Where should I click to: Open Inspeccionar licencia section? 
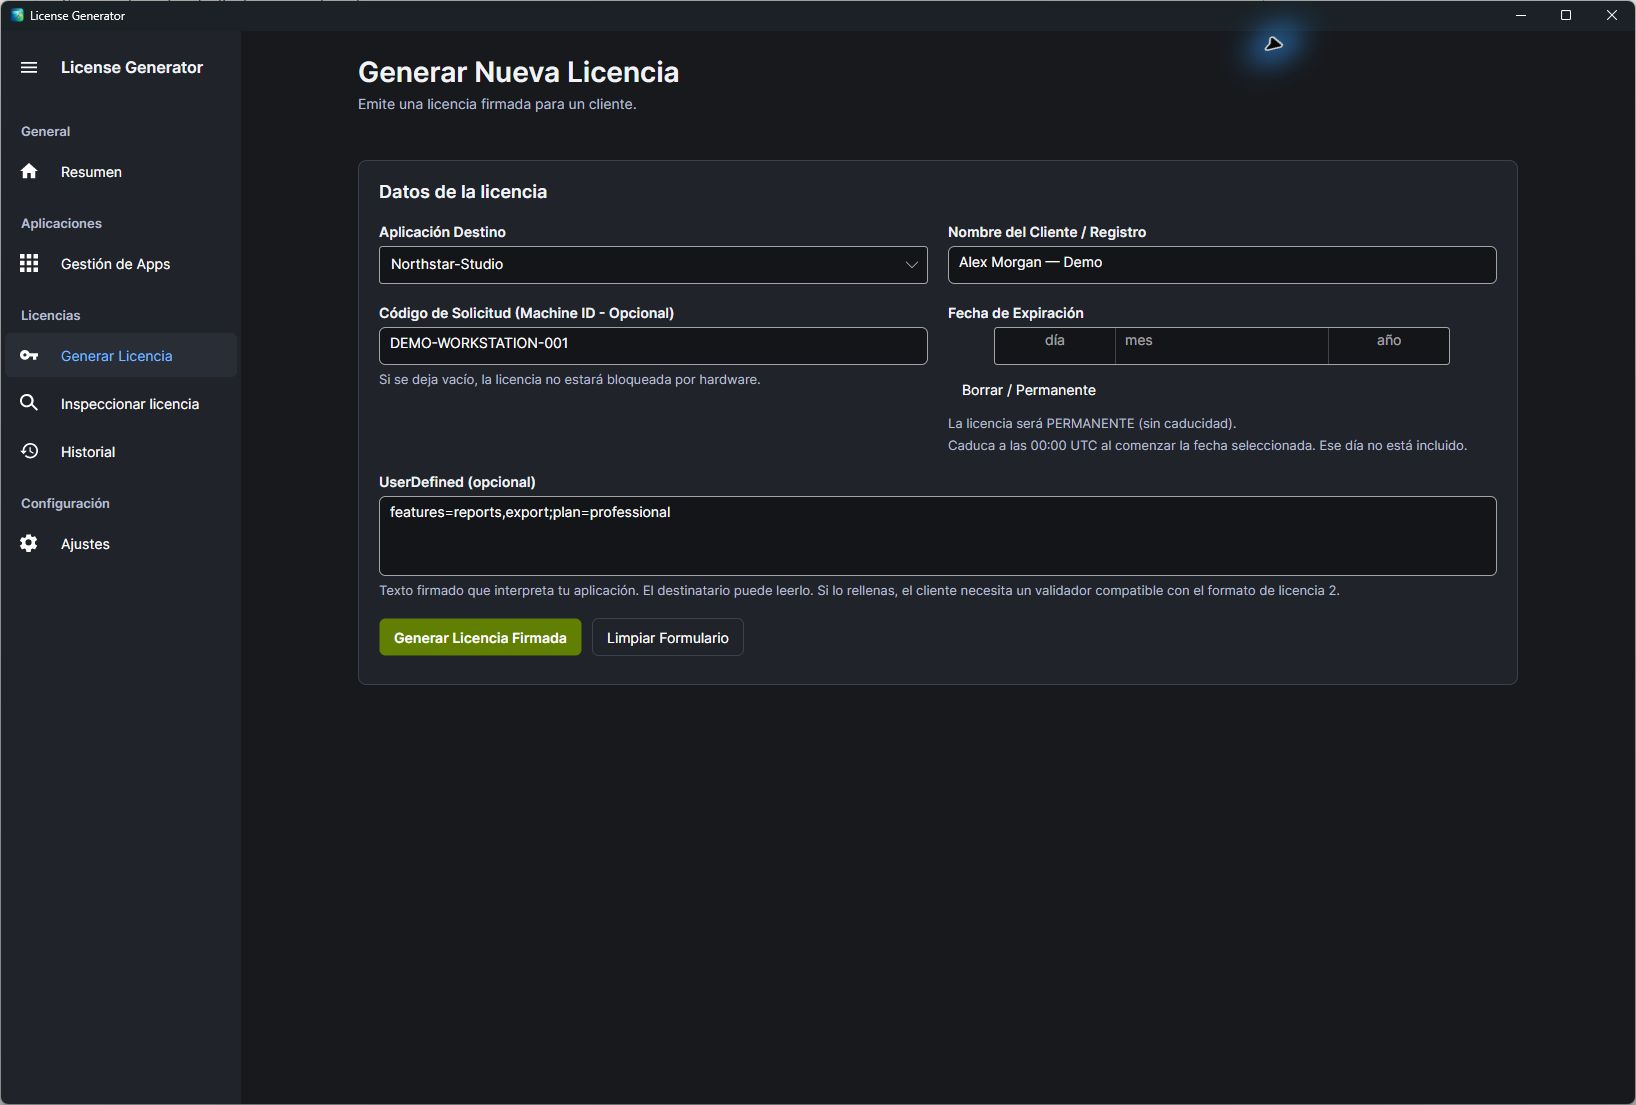(x=121, y=404)
